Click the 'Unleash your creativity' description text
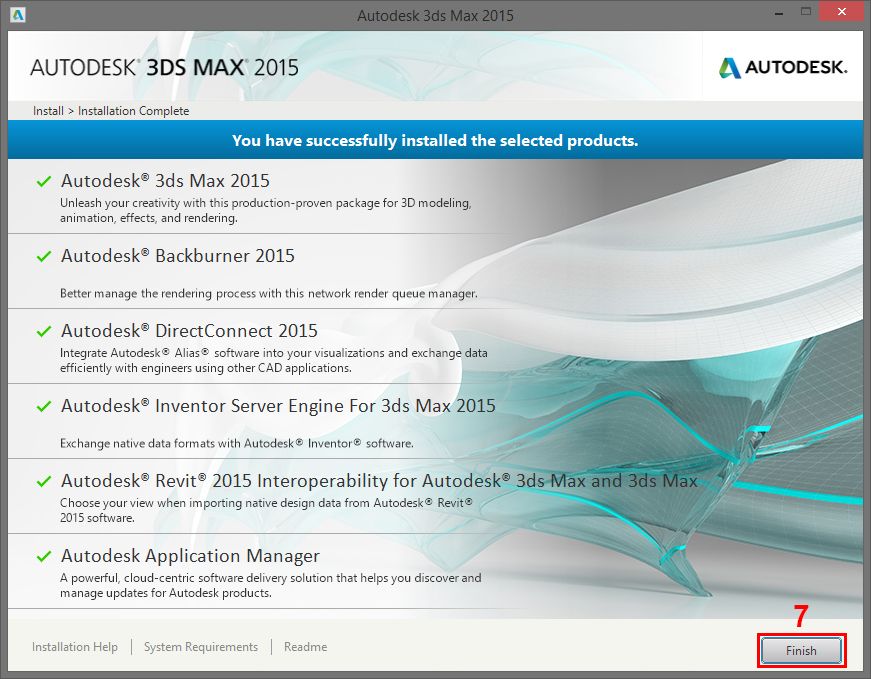Screen dimensions: 871x679 (266, 210)
